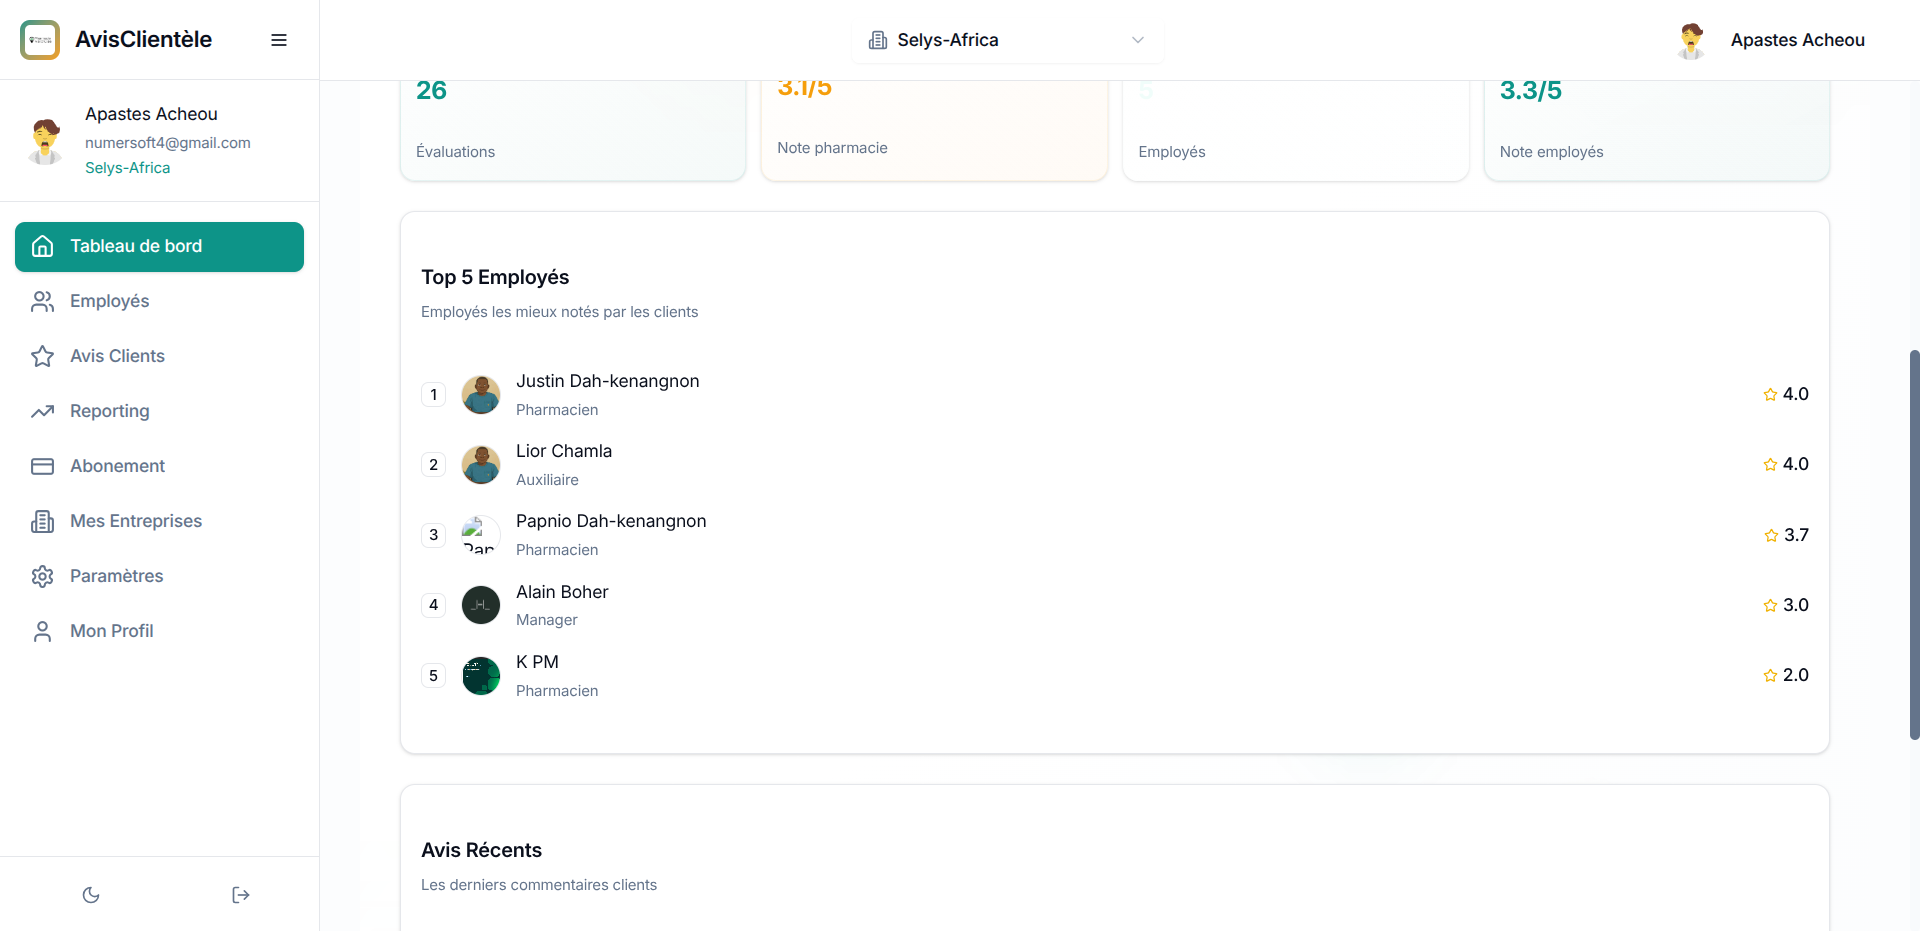Click the Mon Profil person icon
Image resolution: width=1920 pixels, height=931 pixels.
(x=42, y=631)
